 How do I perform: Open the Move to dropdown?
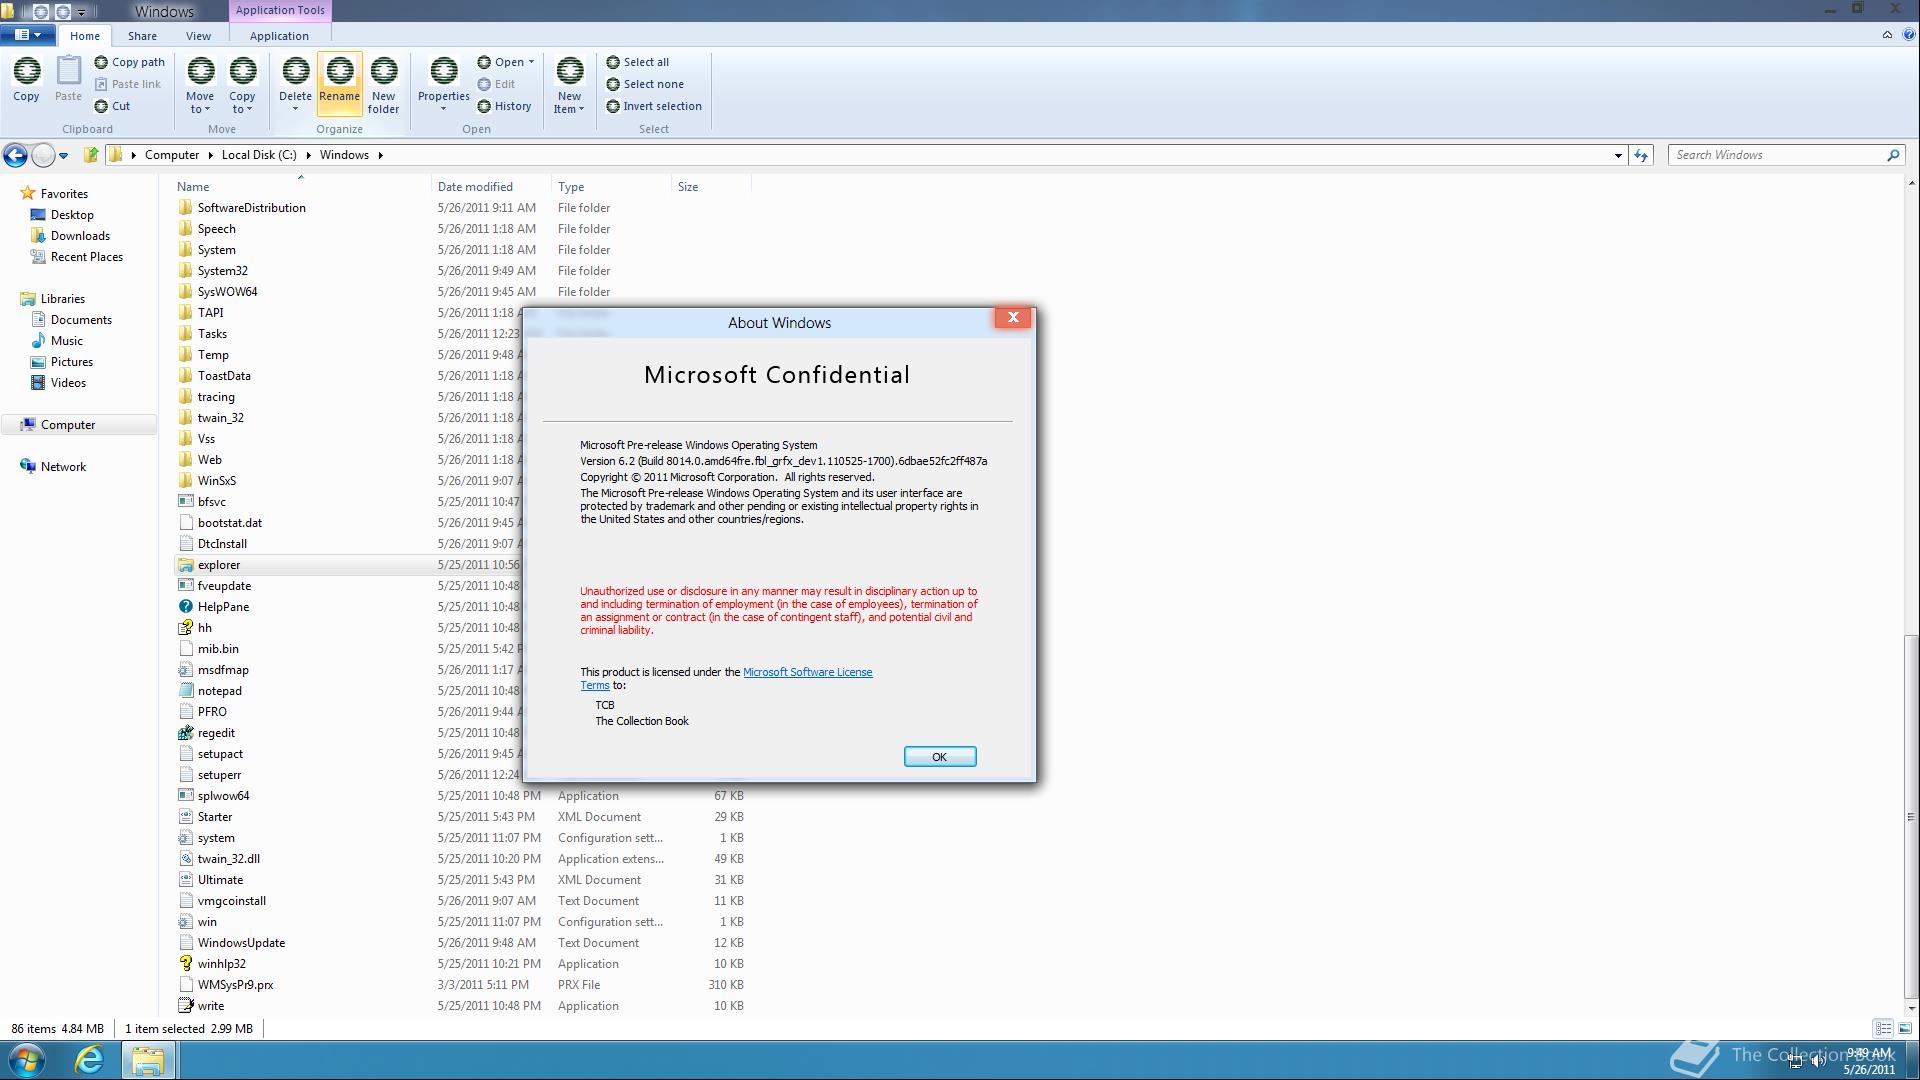[x=200, y=86]
